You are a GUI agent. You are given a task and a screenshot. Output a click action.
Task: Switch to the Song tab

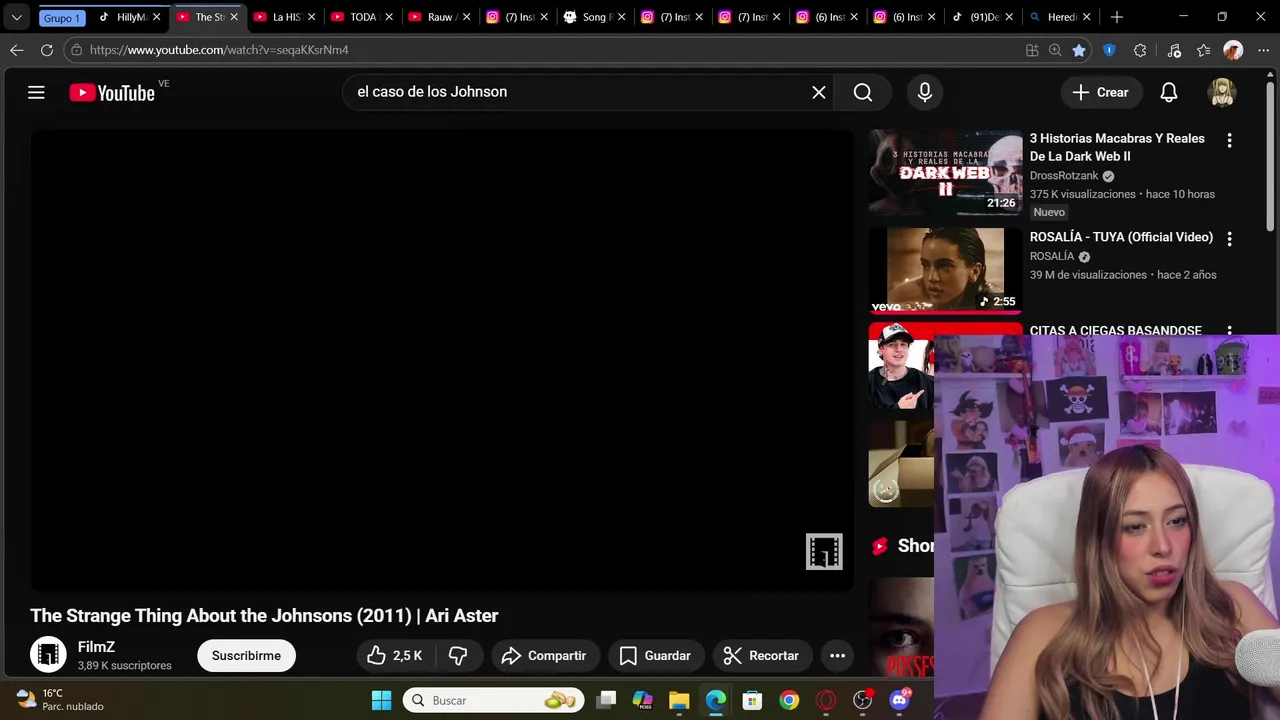point(596,17)
